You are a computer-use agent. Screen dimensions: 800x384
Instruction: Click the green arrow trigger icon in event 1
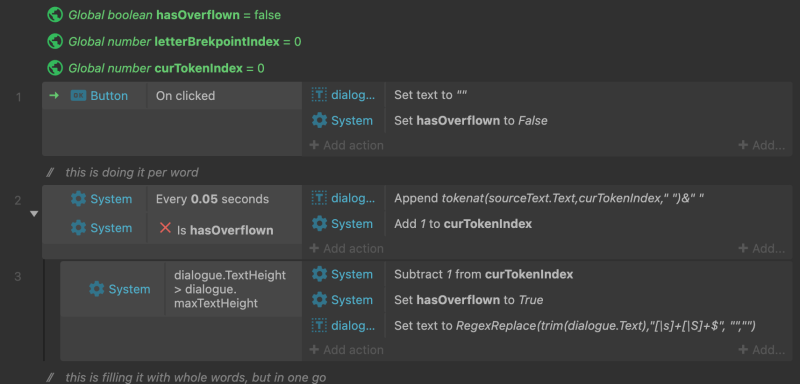pos(54,95)
